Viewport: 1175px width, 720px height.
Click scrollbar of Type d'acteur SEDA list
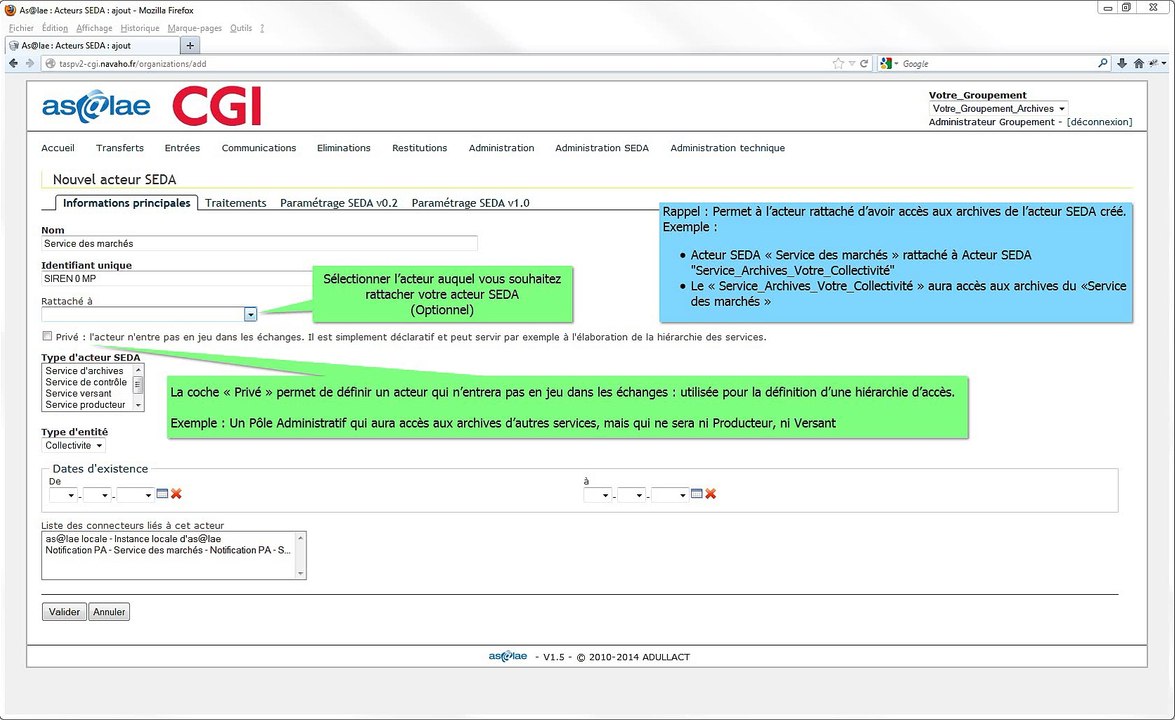[x=138, y=387]
